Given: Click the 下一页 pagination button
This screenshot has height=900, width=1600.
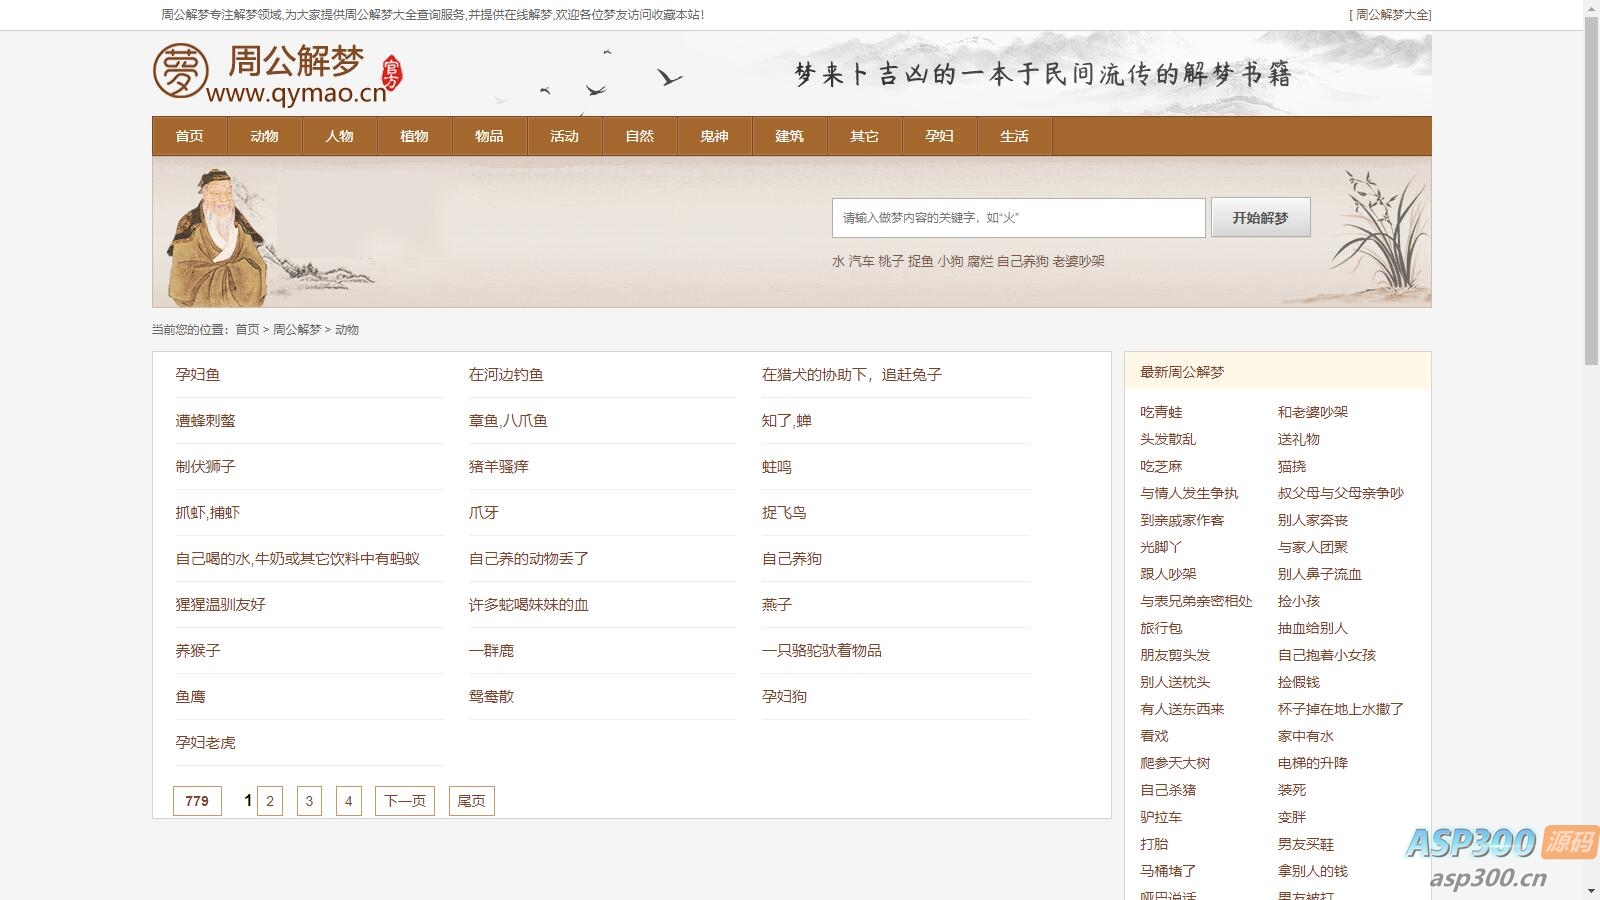Looking at the screenshot, I should [405, 801].
